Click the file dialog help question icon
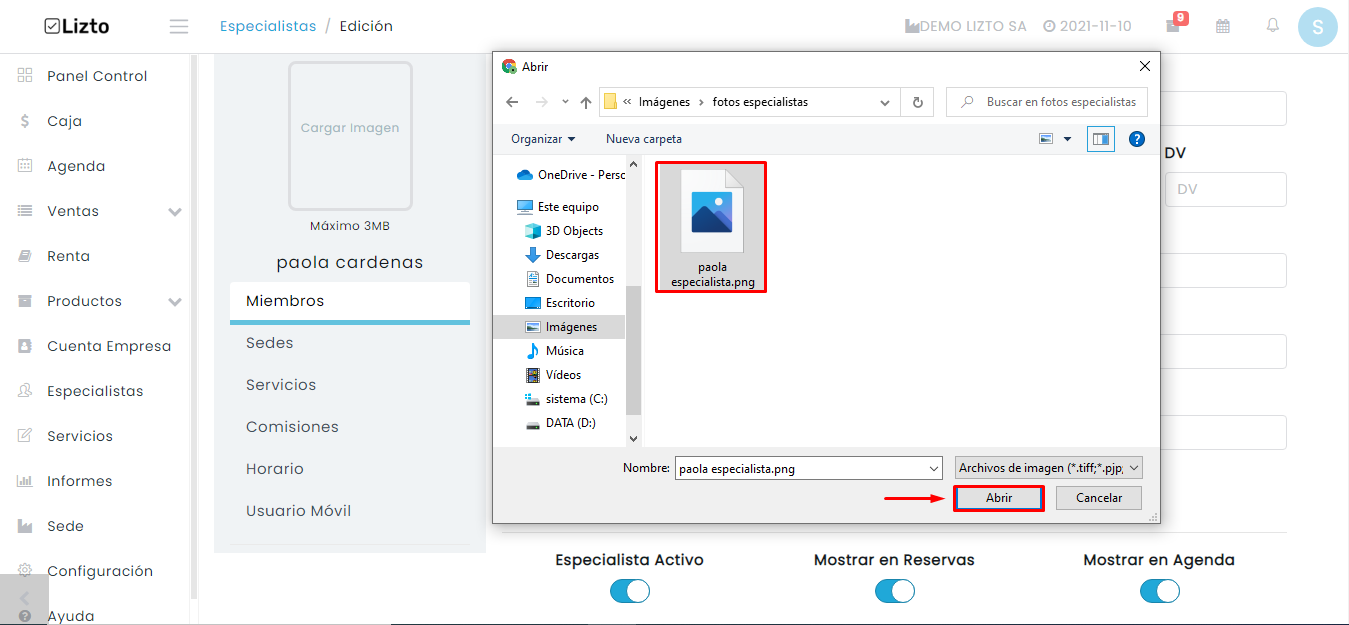 point(1136,139)
